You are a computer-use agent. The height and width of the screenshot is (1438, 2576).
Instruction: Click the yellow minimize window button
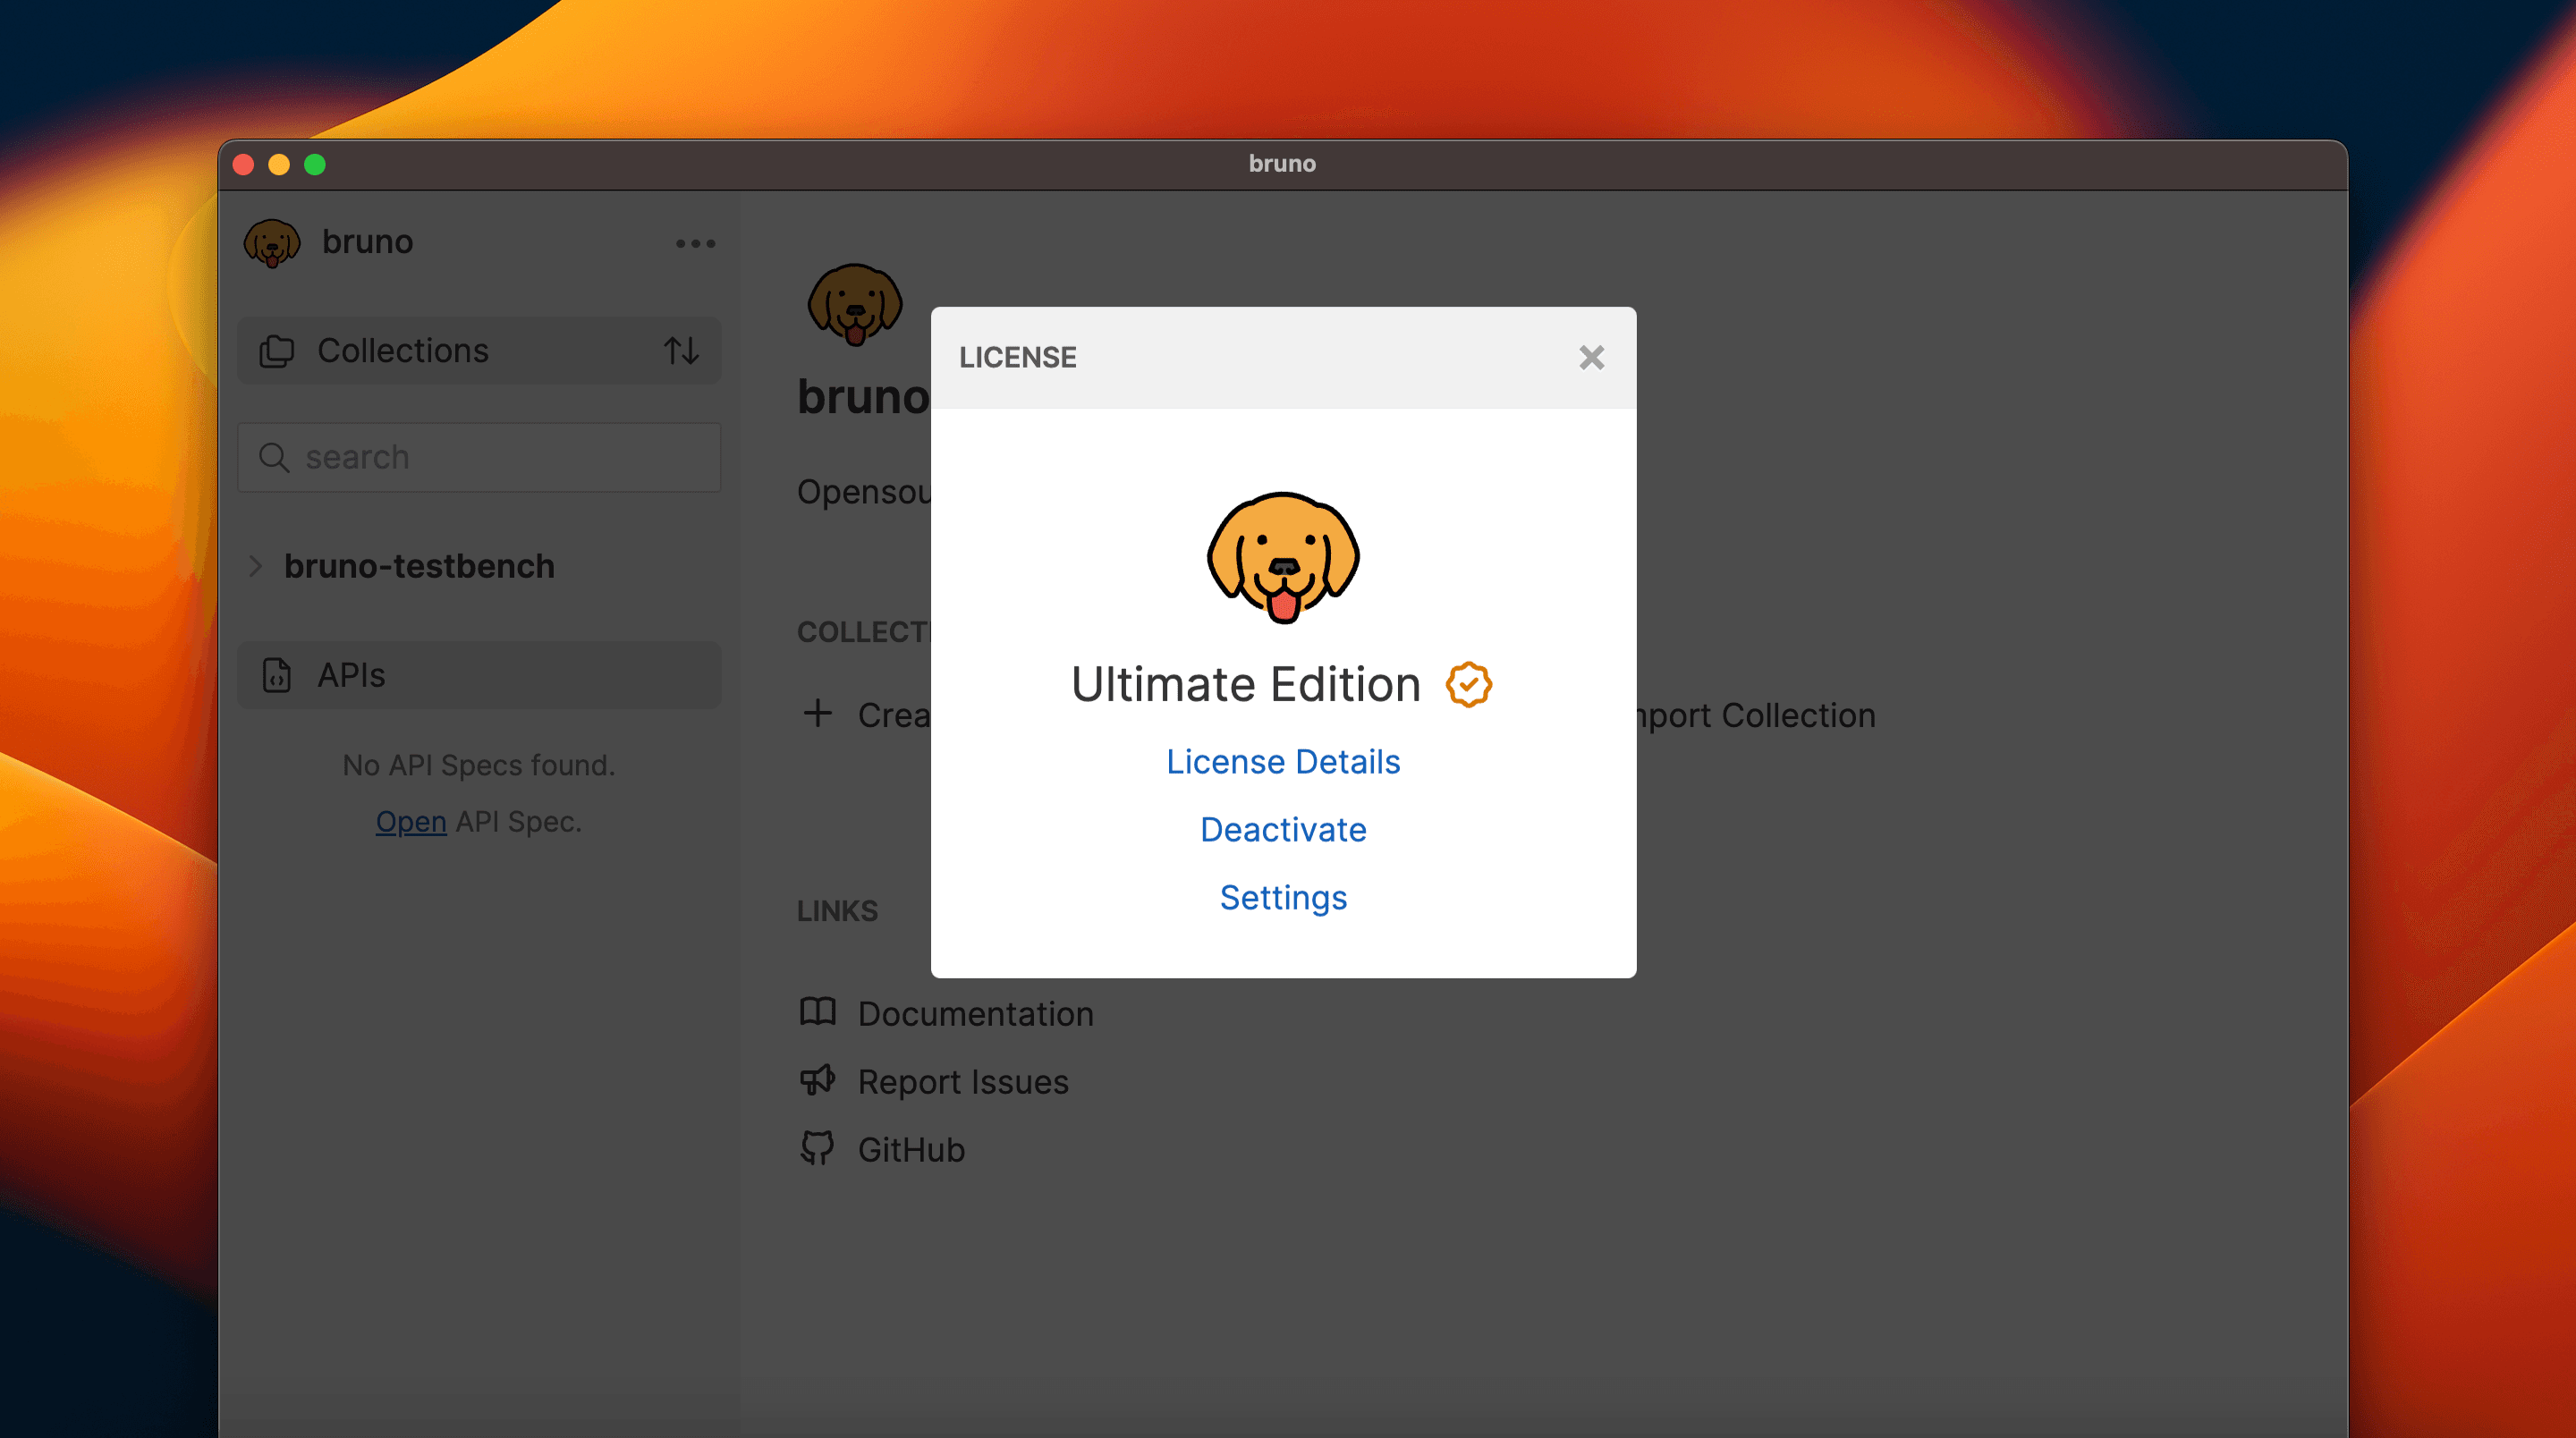point(279,164)
